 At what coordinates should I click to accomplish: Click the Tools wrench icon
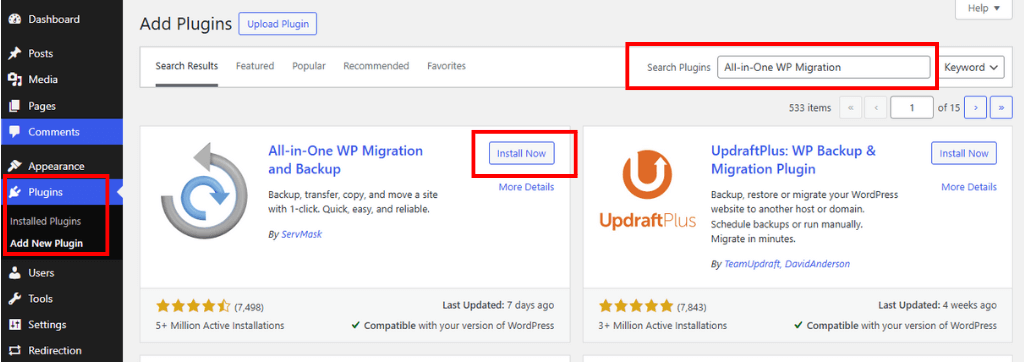tap(14, 299)
